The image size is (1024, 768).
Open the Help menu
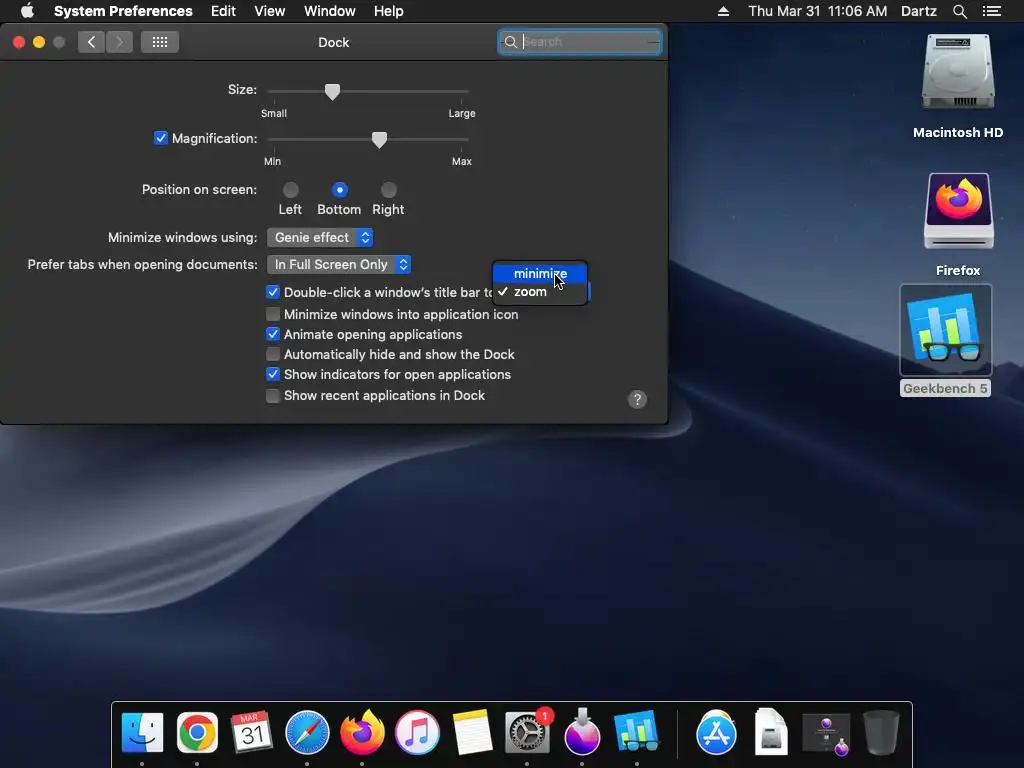tap(389, 11)
